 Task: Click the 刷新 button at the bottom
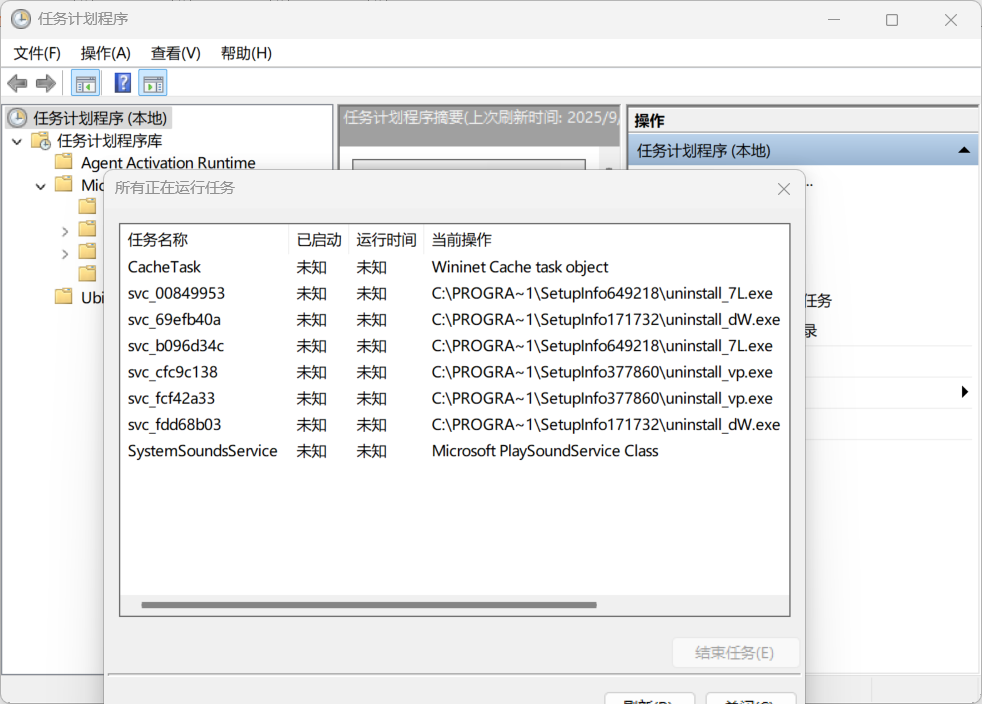(649, 698)
